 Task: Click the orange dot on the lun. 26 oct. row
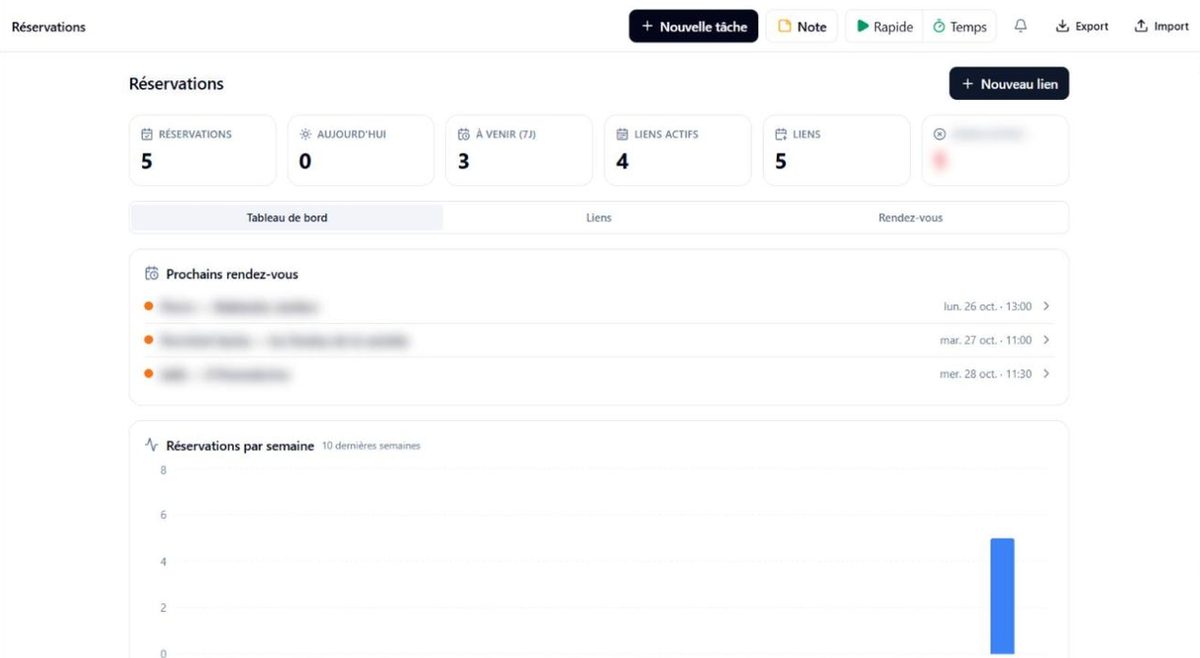148,306
